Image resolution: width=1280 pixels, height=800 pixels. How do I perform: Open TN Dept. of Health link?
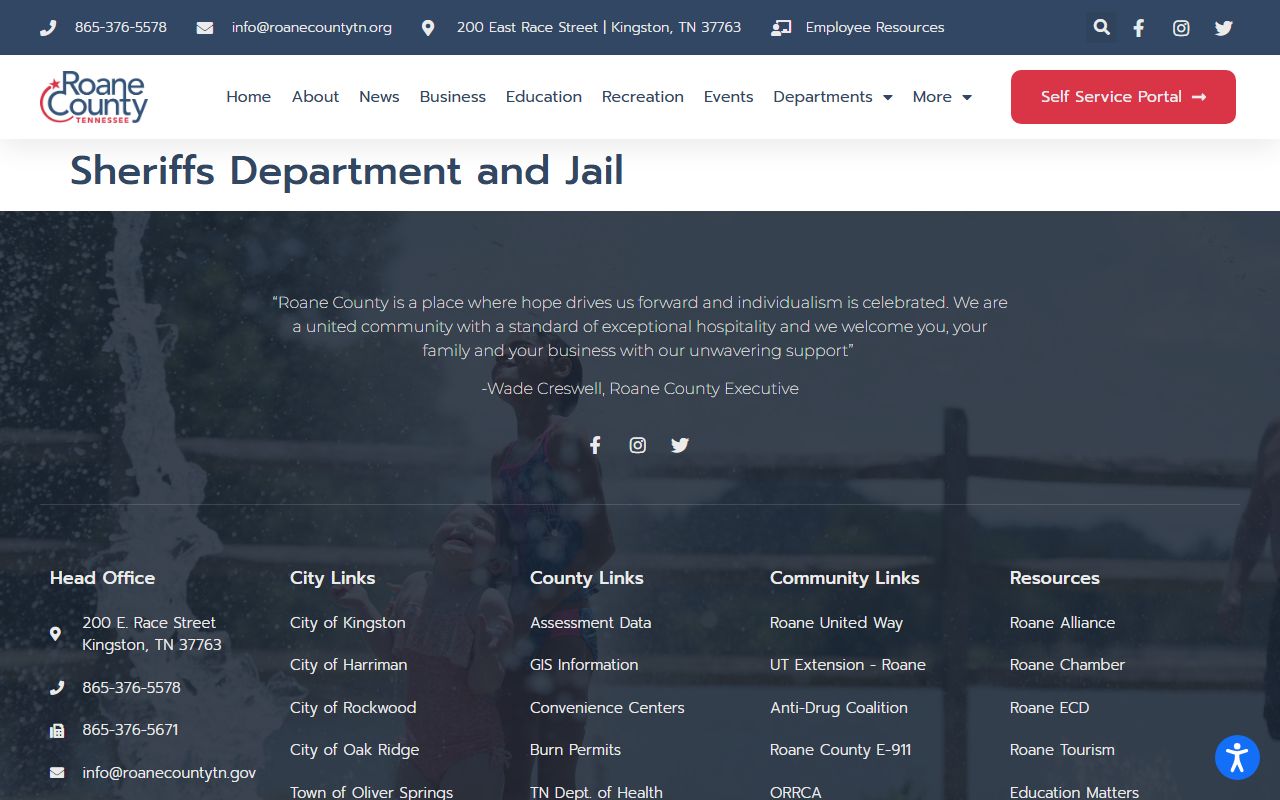596,792
